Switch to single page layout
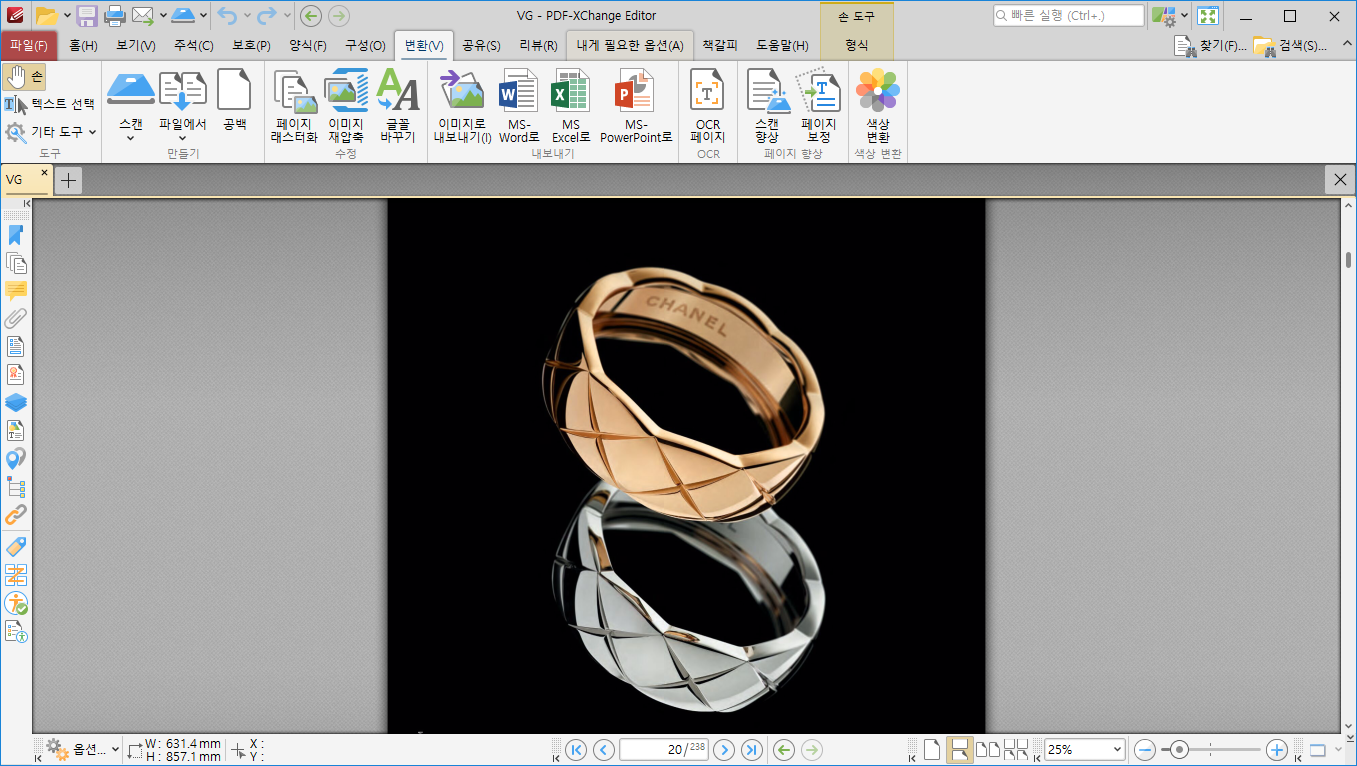 click(x=931, y=749)
